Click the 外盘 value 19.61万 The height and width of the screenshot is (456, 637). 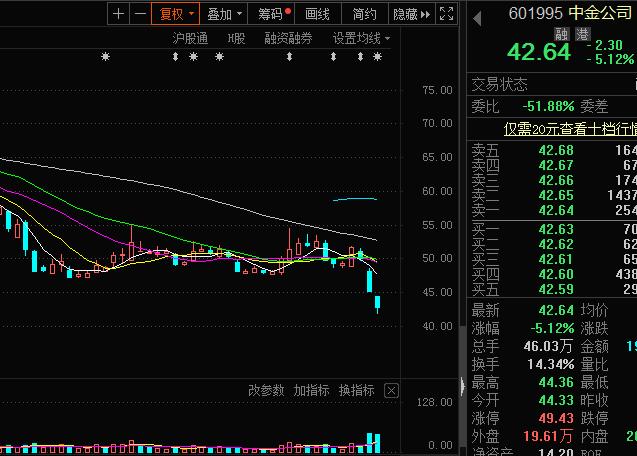[x=548, y=436]
